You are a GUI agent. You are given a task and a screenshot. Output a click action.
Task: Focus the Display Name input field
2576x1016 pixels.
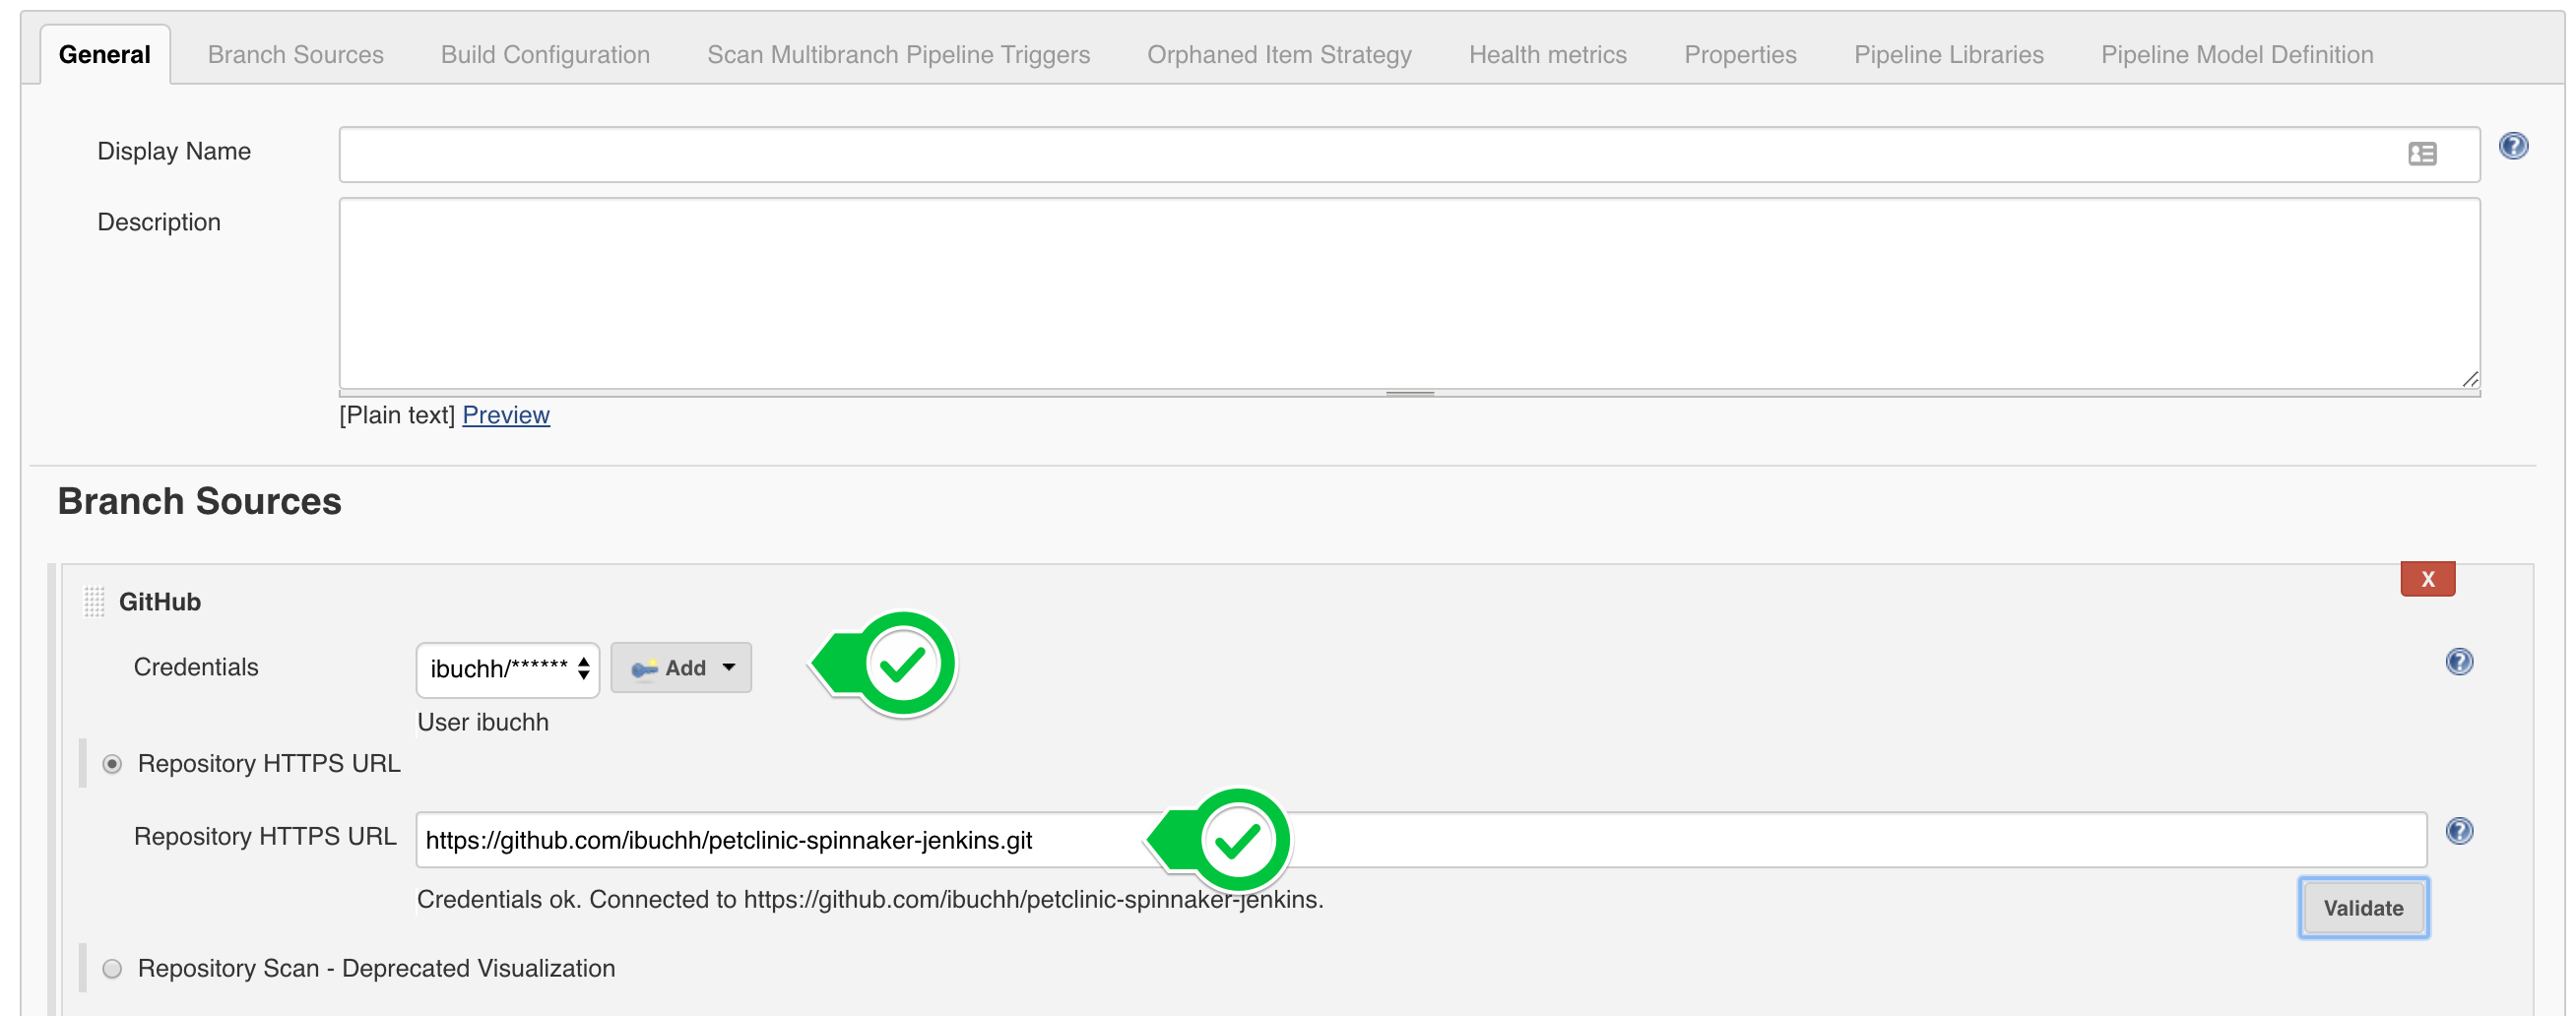click(x=1409, y=154)
